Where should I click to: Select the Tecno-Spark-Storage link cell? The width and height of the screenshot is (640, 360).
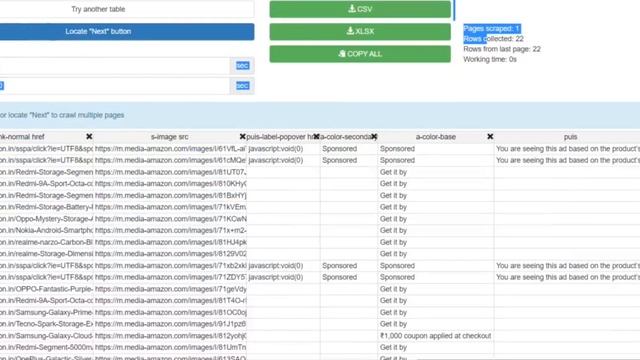tap(47, 324)
